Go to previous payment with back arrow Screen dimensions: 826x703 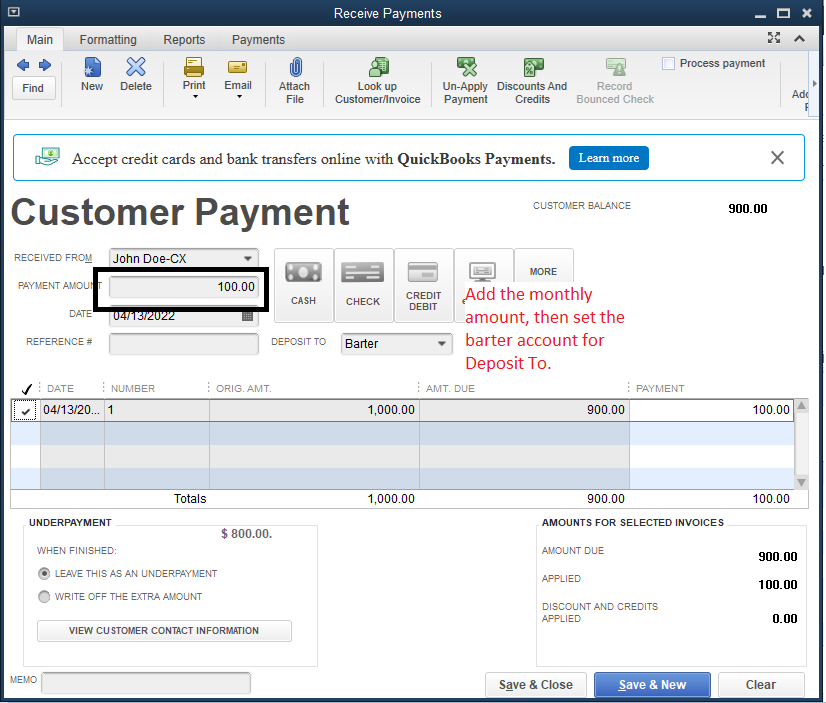[23, 65]
